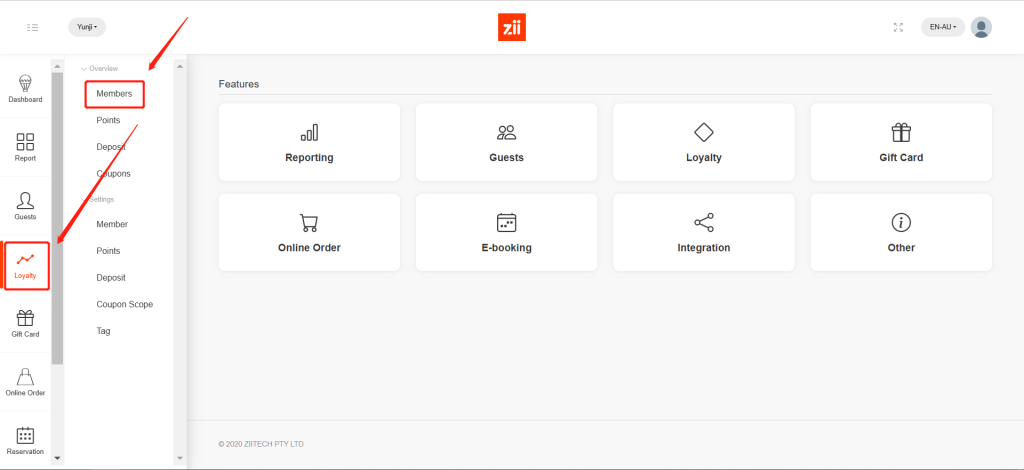Open the Yunji venue dropdown
The height and width of the screenshot is (470, 1024).
tap(87, 27)
